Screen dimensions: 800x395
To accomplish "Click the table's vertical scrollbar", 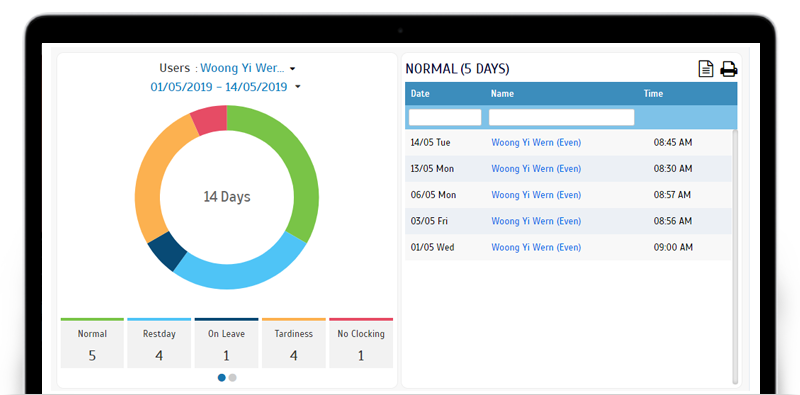I will pos(735,256).
